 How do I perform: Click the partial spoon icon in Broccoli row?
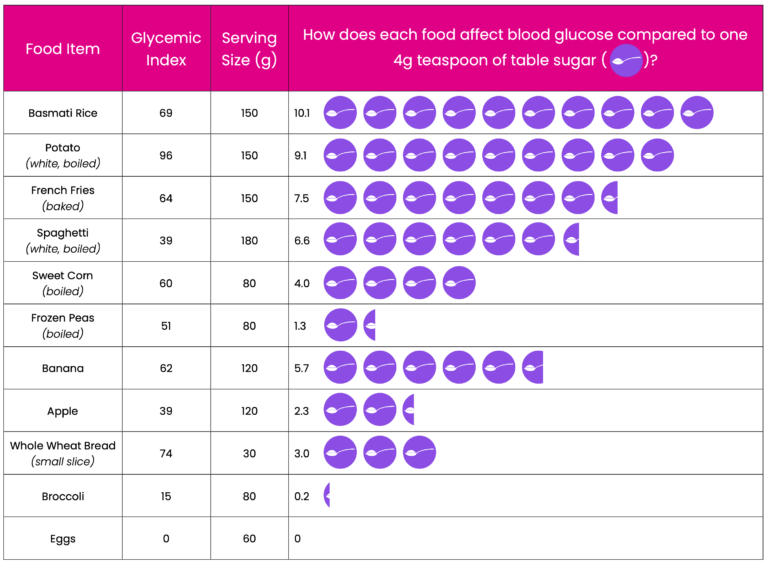(327, 495)
